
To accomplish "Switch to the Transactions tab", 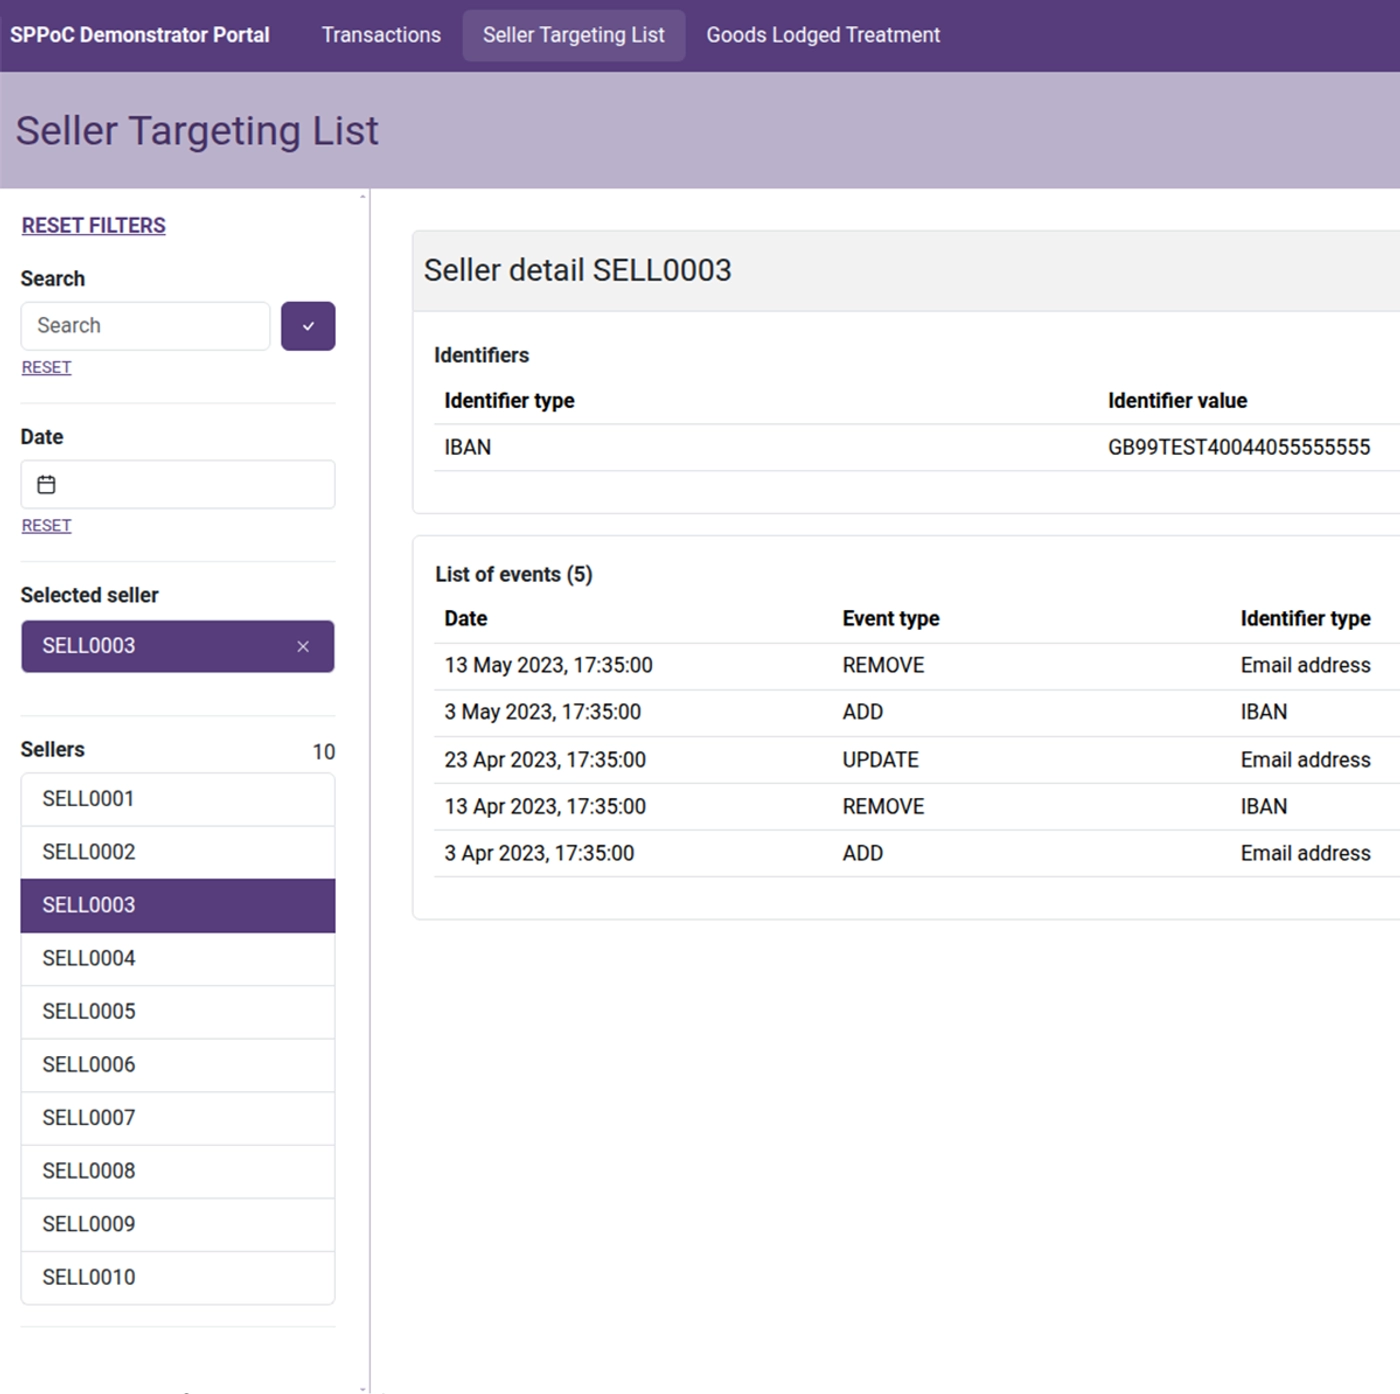I will click(380, 34).
